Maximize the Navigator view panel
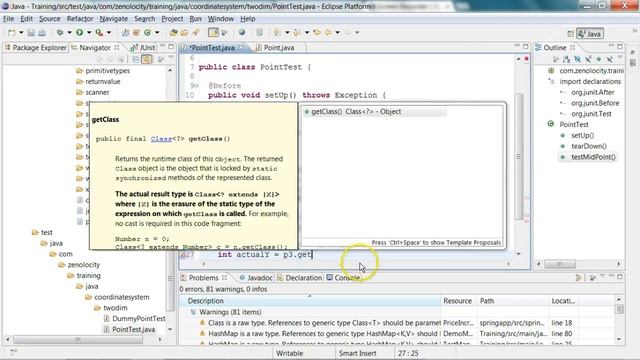The image size is (640, 360). (x=171, y=47)
